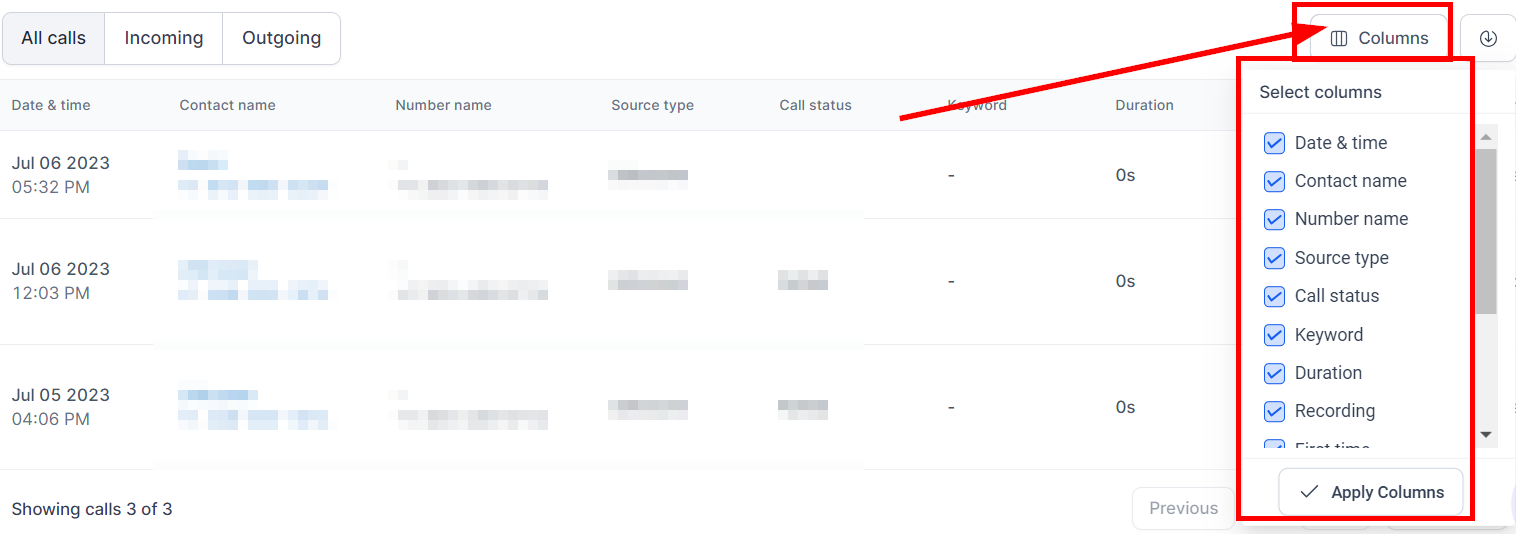This screenshot has width=1516, height=534.
Task: Uncheck the Date & time column checkbox
Action: [1274, 143]
